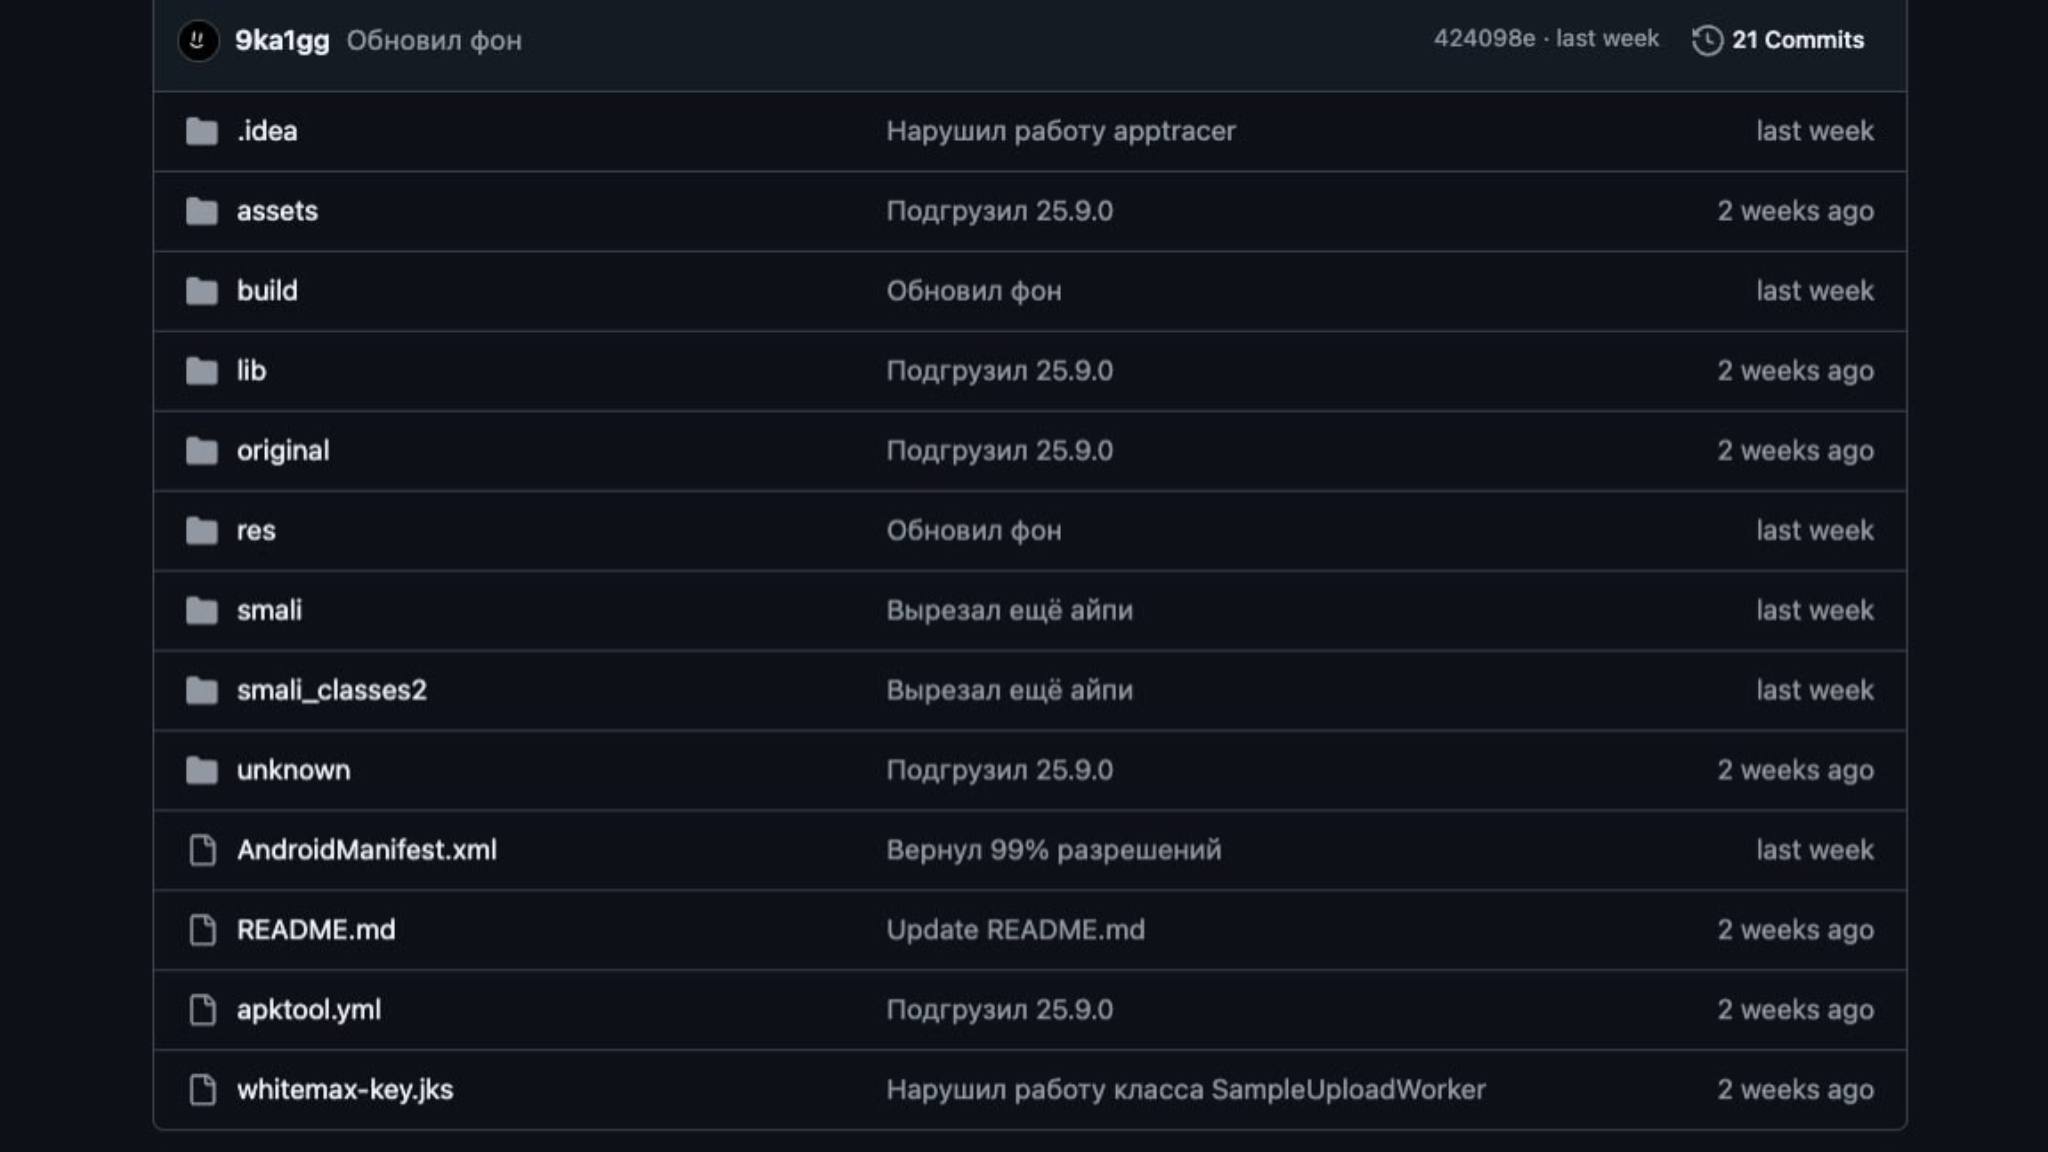The height and width of the screenshot is (1152, 2048).
Task: Open the build folder
Action: pos(267,291)
